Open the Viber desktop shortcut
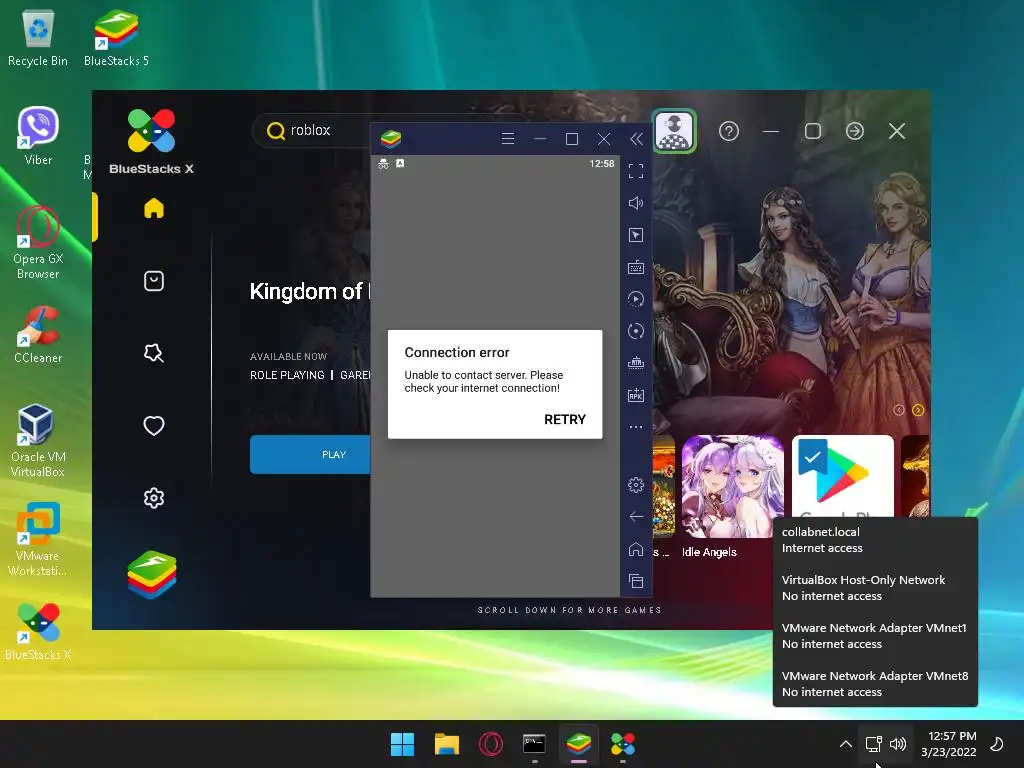This screenshot has height=768, width=1024. pyautogui.click(x=38, y=136)
